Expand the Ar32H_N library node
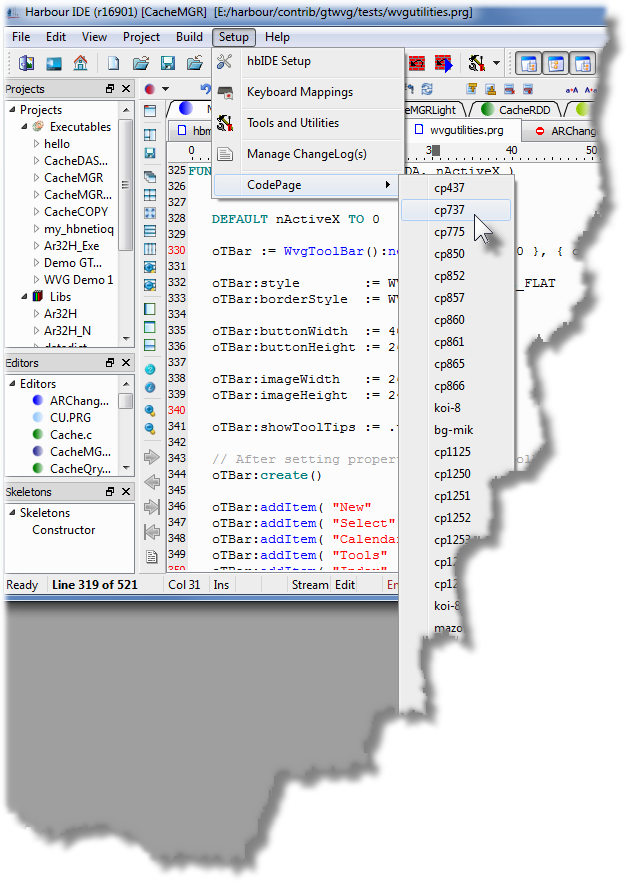 click(36, 330)
